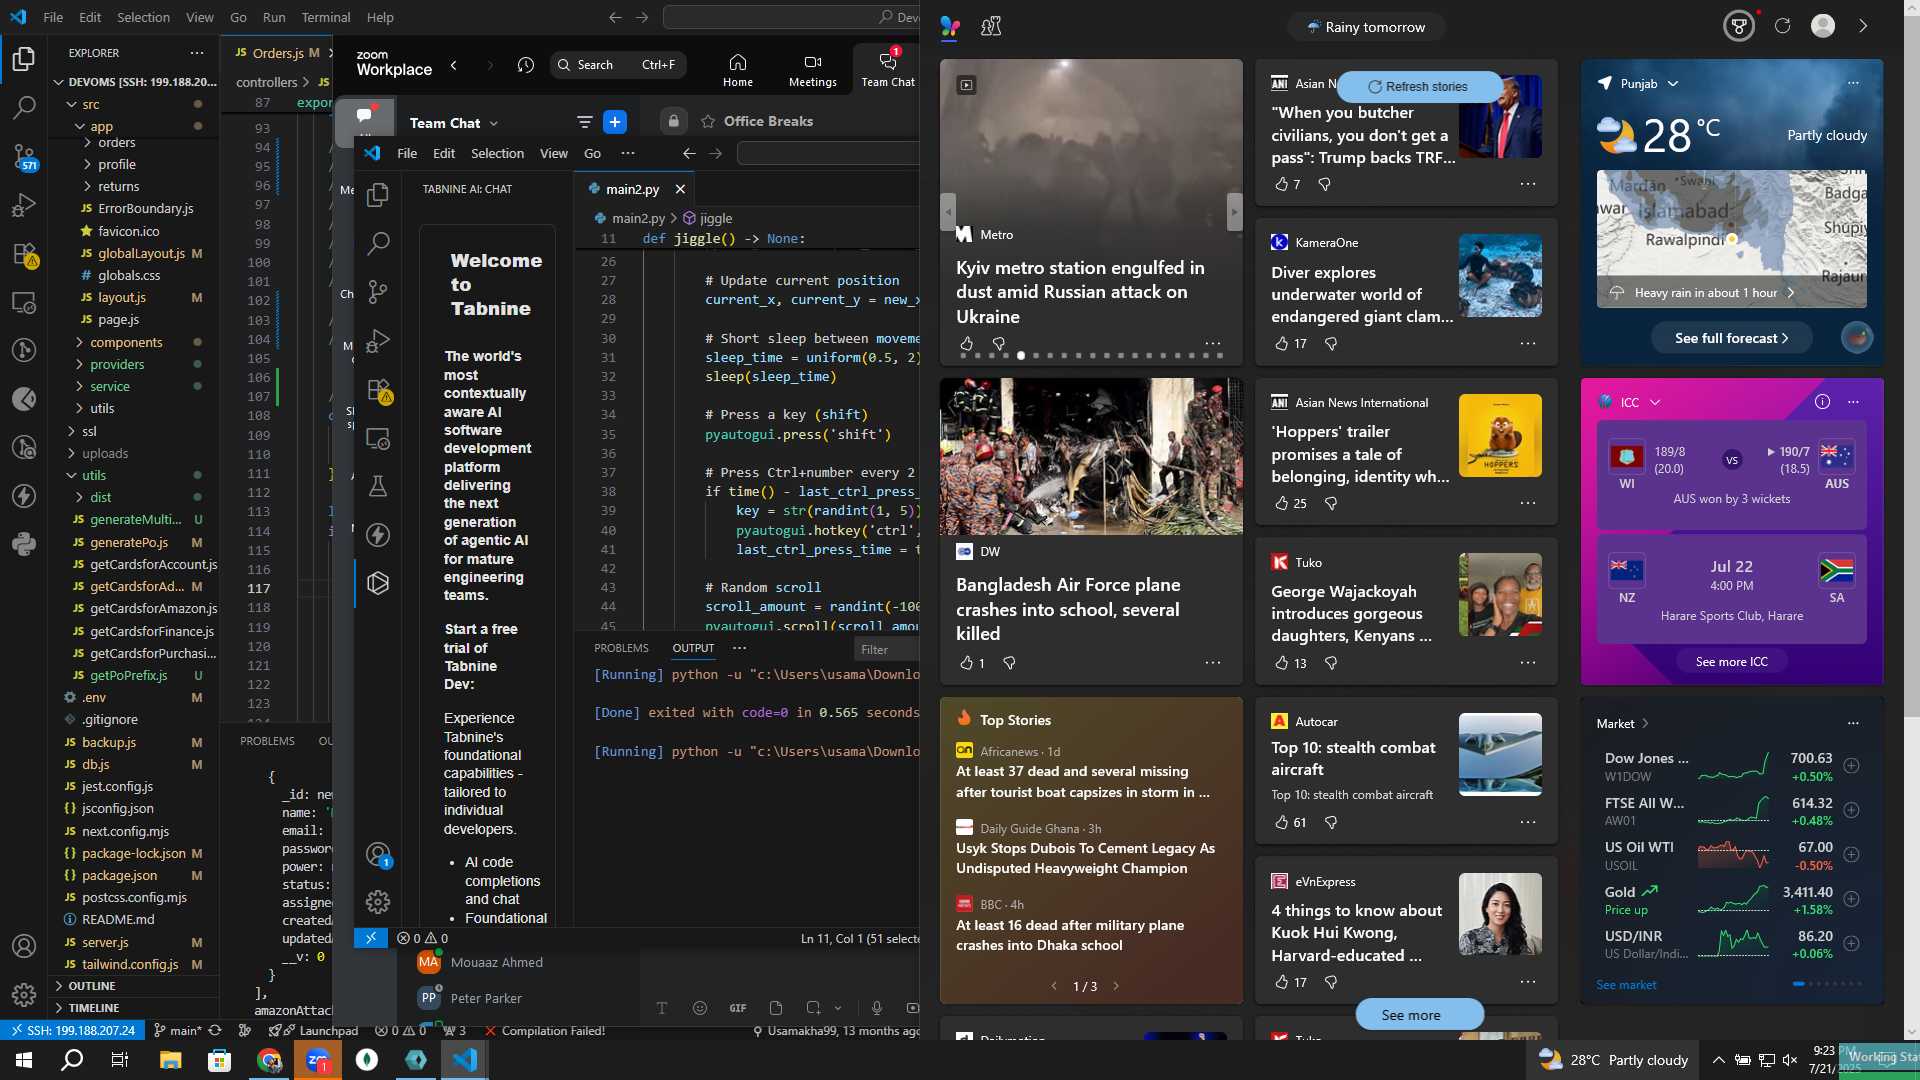Click See full forecast in weather card
1920x1080 pixels.
pyautogui.click(x=1732, y=338)
